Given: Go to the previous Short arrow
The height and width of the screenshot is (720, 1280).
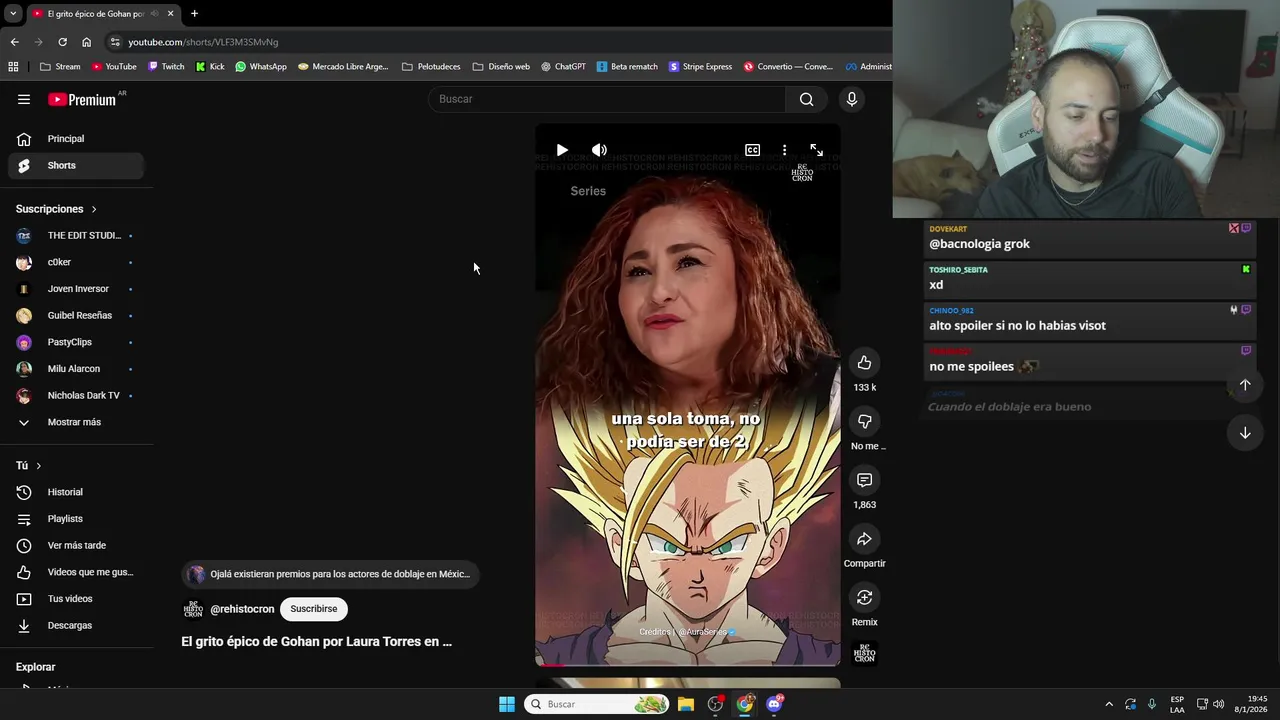Looking at the screenshot, I should (x=1245, y=385).
